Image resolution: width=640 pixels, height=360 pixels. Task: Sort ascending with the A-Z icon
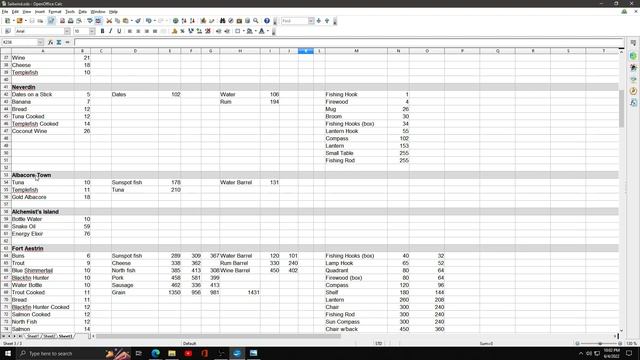point(184,21)
